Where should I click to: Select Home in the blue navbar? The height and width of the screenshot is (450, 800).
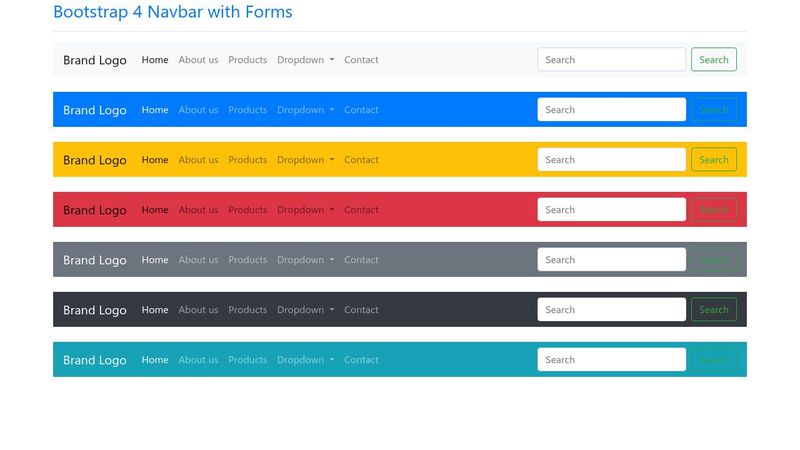(155, 110)
